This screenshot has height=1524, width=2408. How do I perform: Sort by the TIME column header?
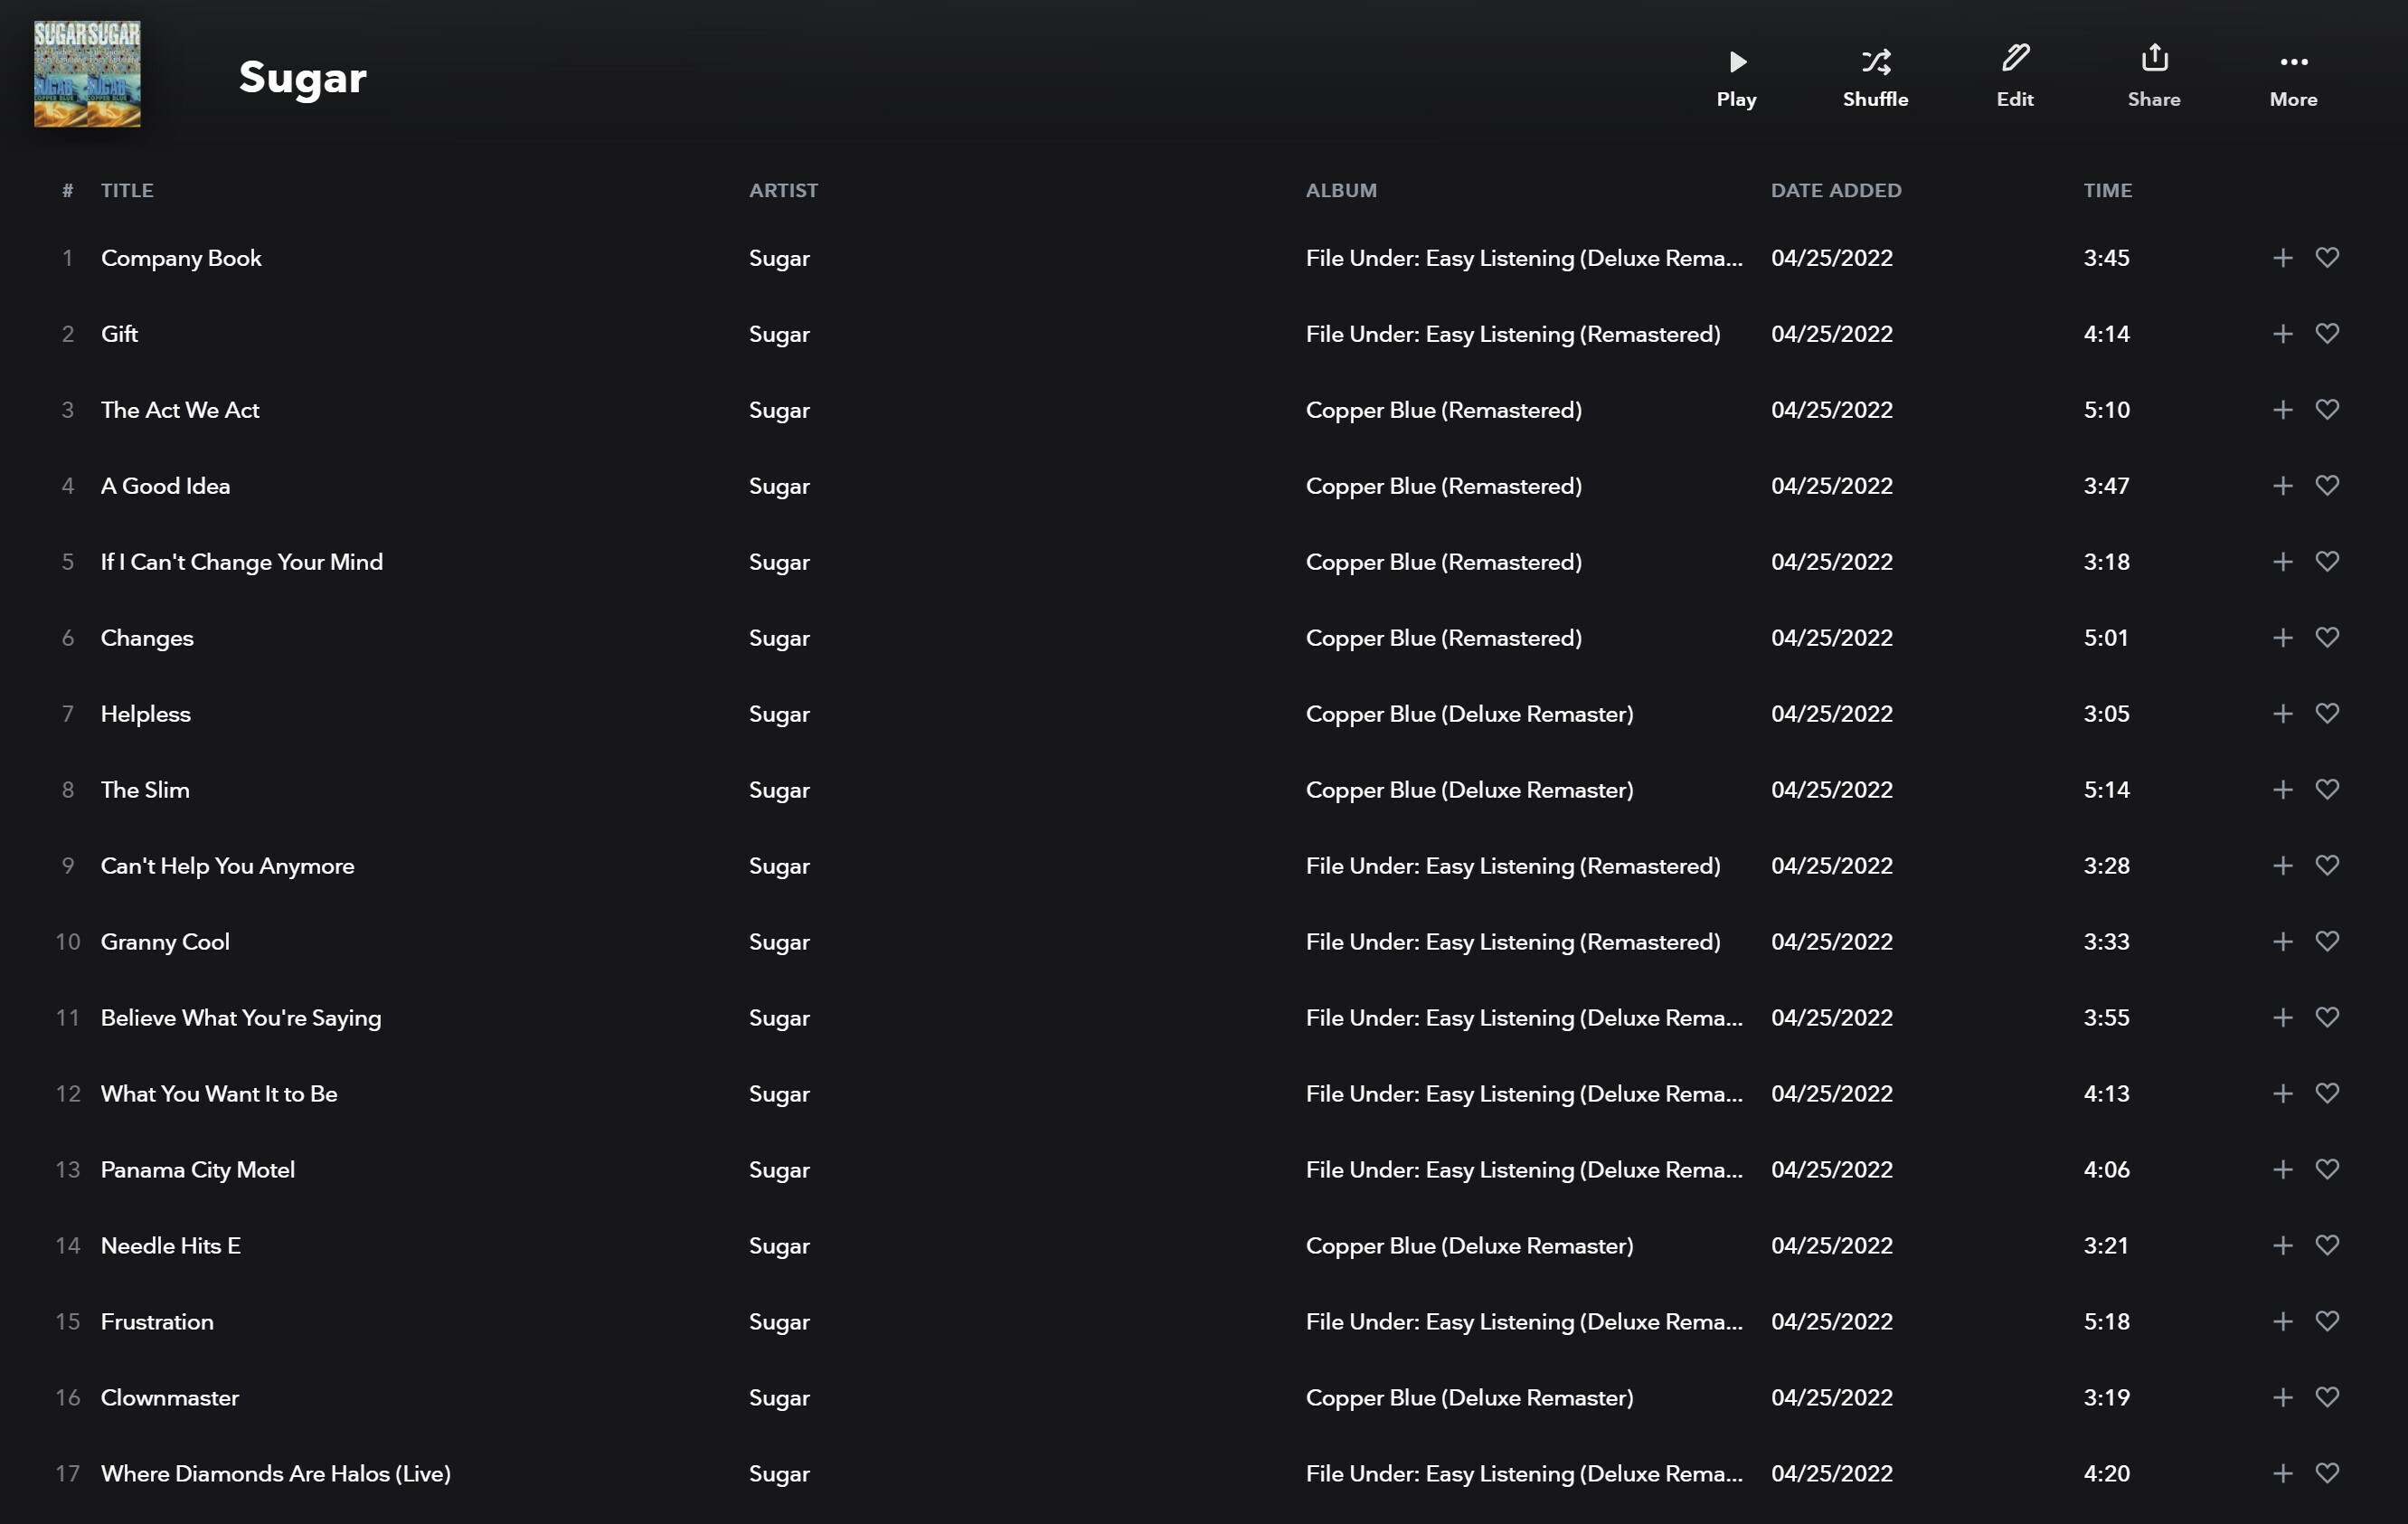point(2108,190)
